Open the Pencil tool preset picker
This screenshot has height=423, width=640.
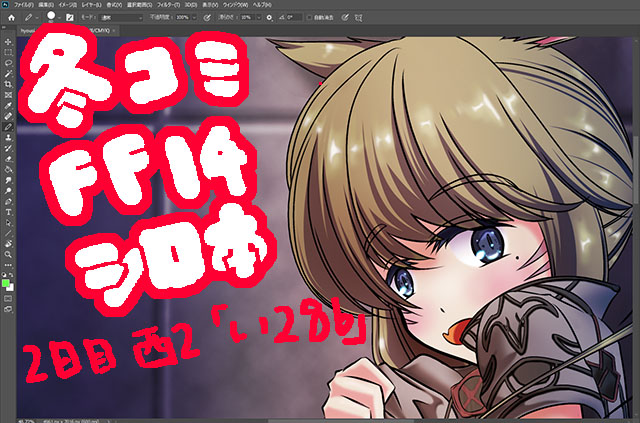(x=30, y=18)
